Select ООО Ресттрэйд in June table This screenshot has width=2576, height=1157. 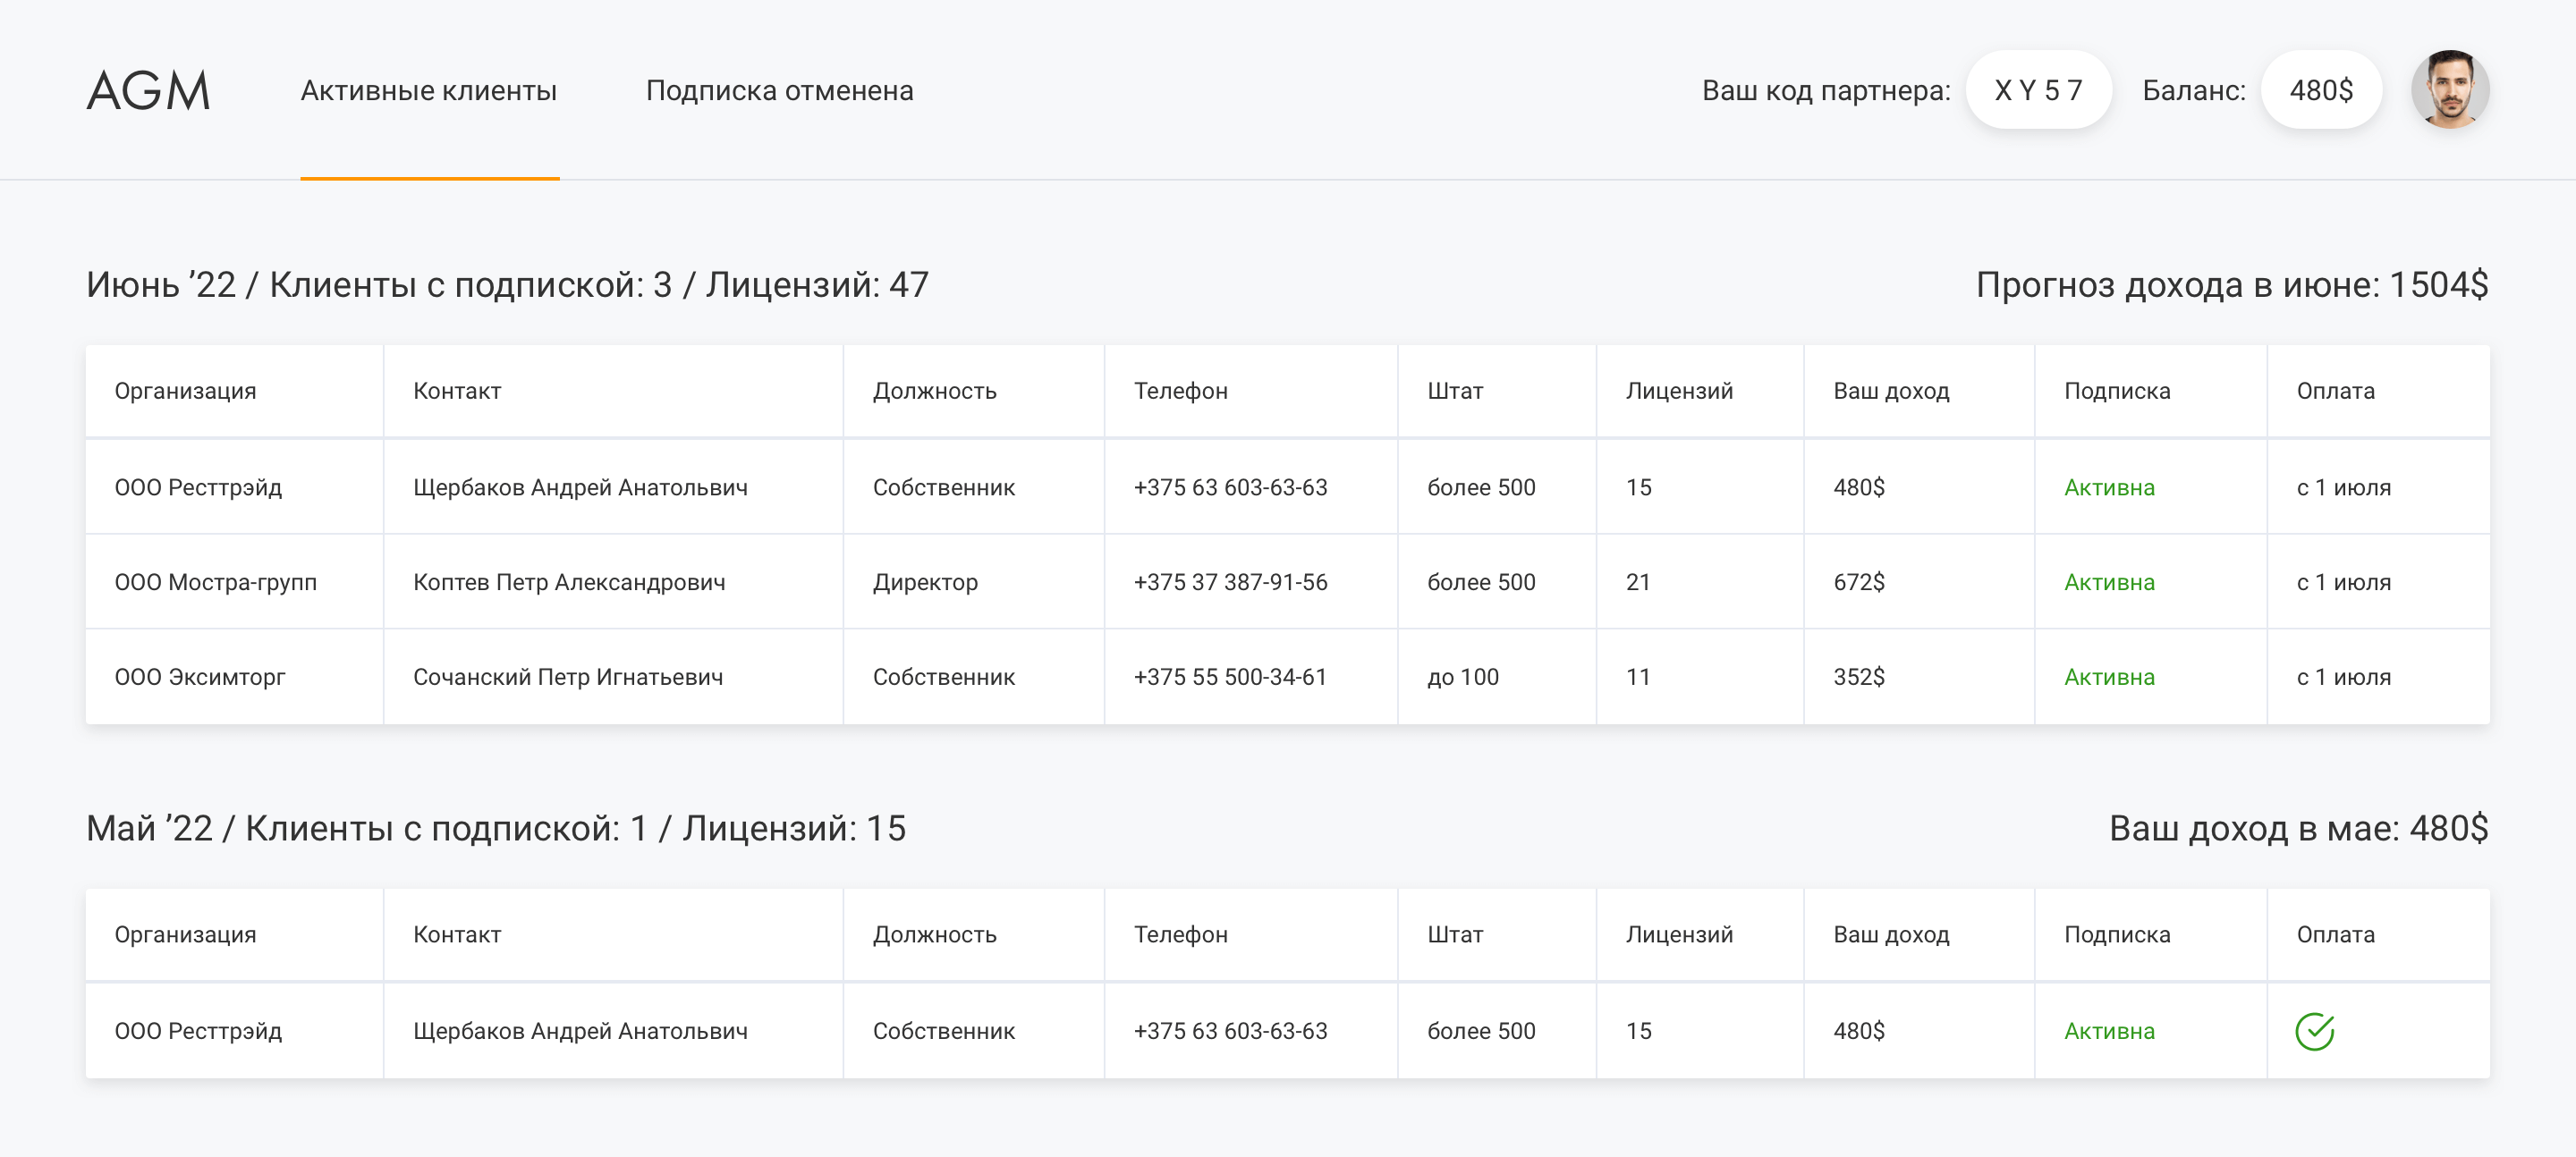tap(198, 487)
